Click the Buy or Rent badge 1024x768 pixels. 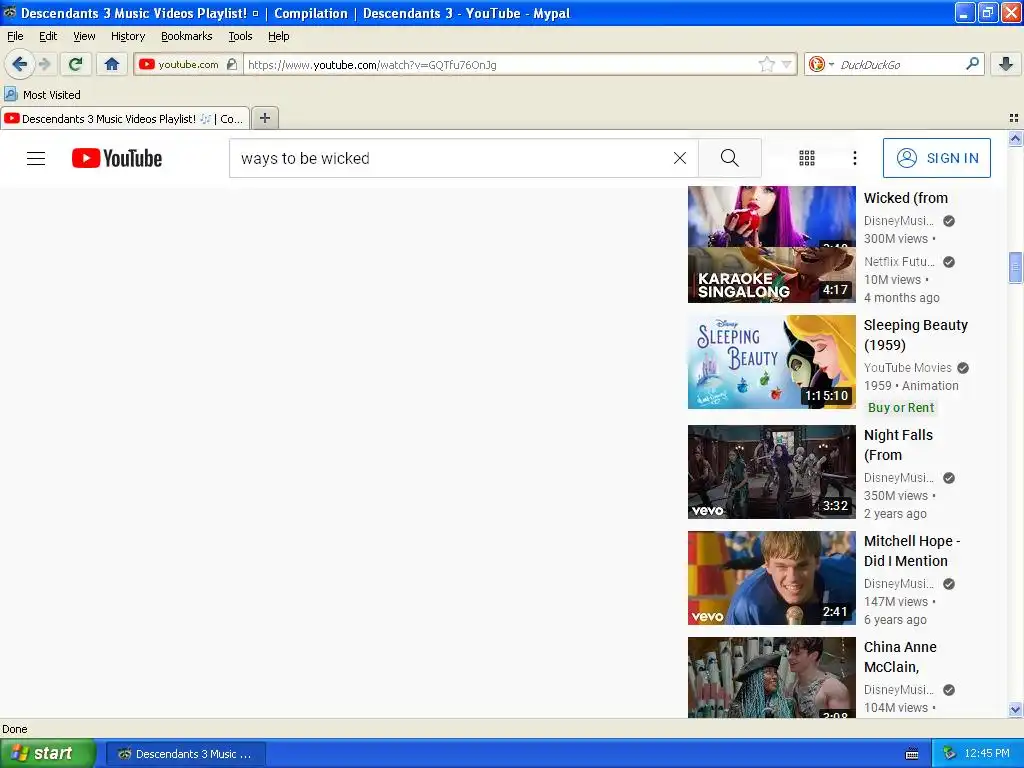(901, 408)
